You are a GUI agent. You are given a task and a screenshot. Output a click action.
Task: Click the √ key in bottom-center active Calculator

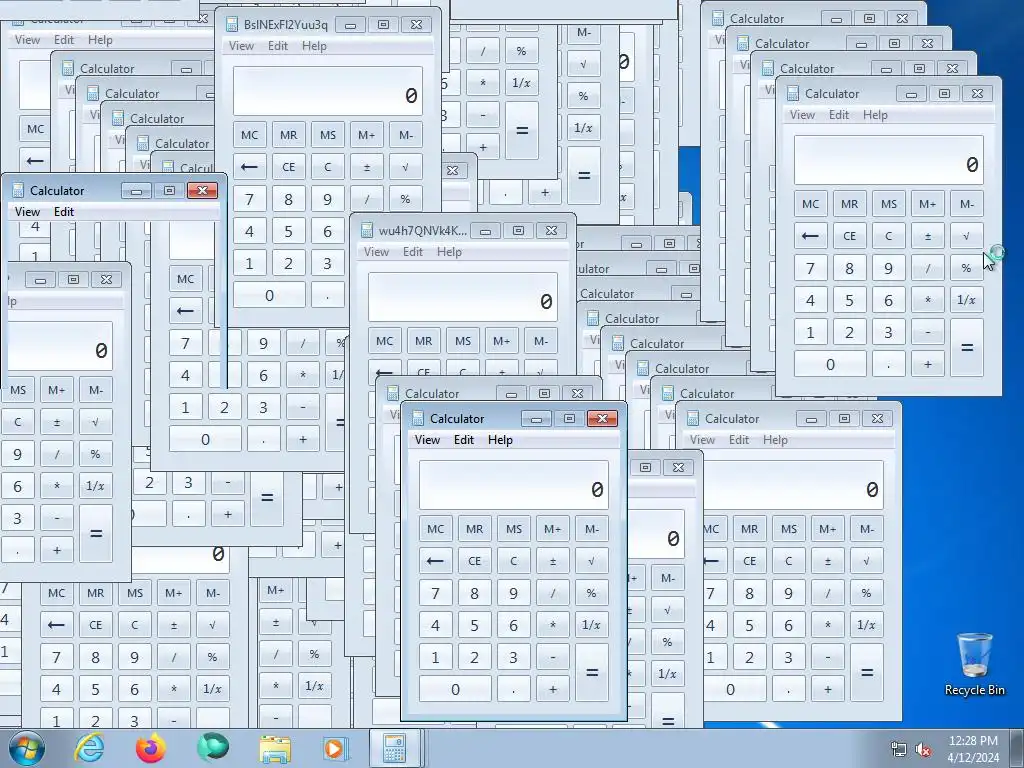coord(592,561)
